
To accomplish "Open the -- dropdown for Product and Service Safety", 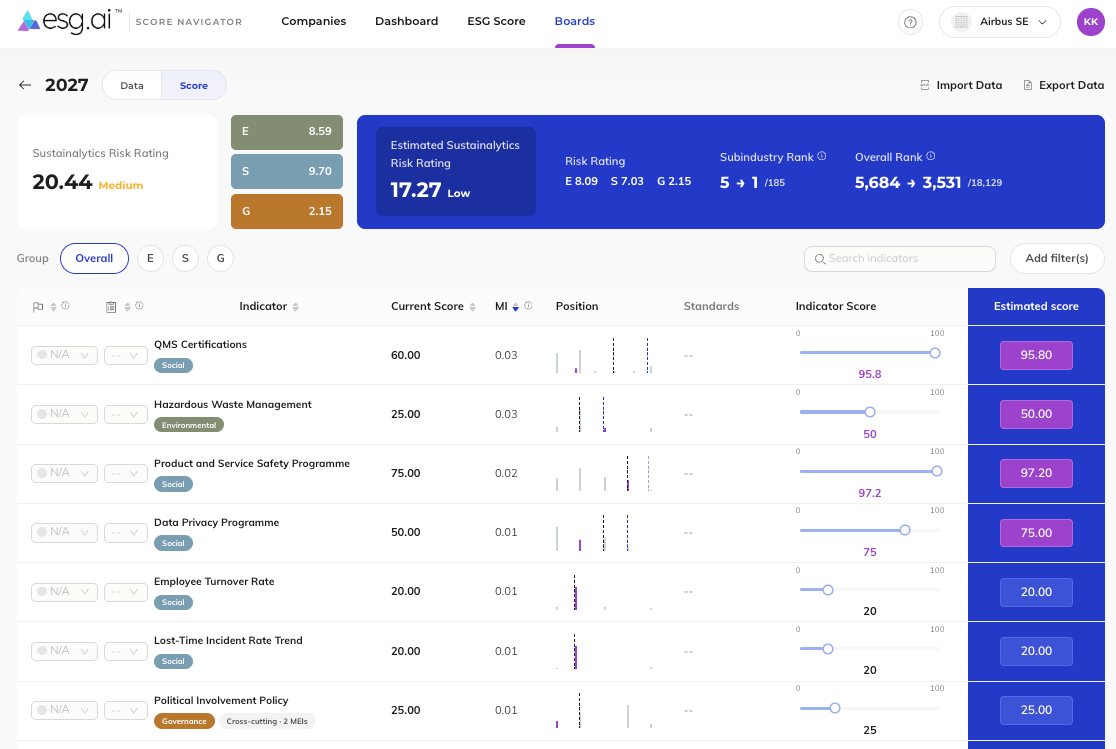I will click(x=126, y=473).
